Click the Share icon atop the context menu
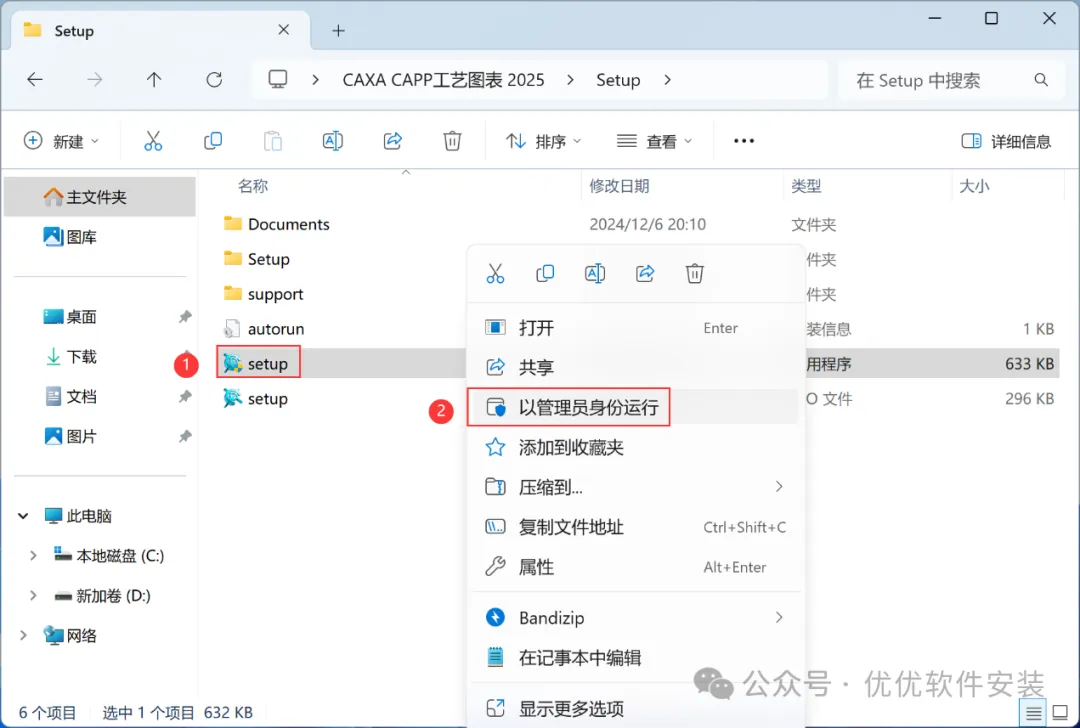1080x728 pixels. [645, 273]
